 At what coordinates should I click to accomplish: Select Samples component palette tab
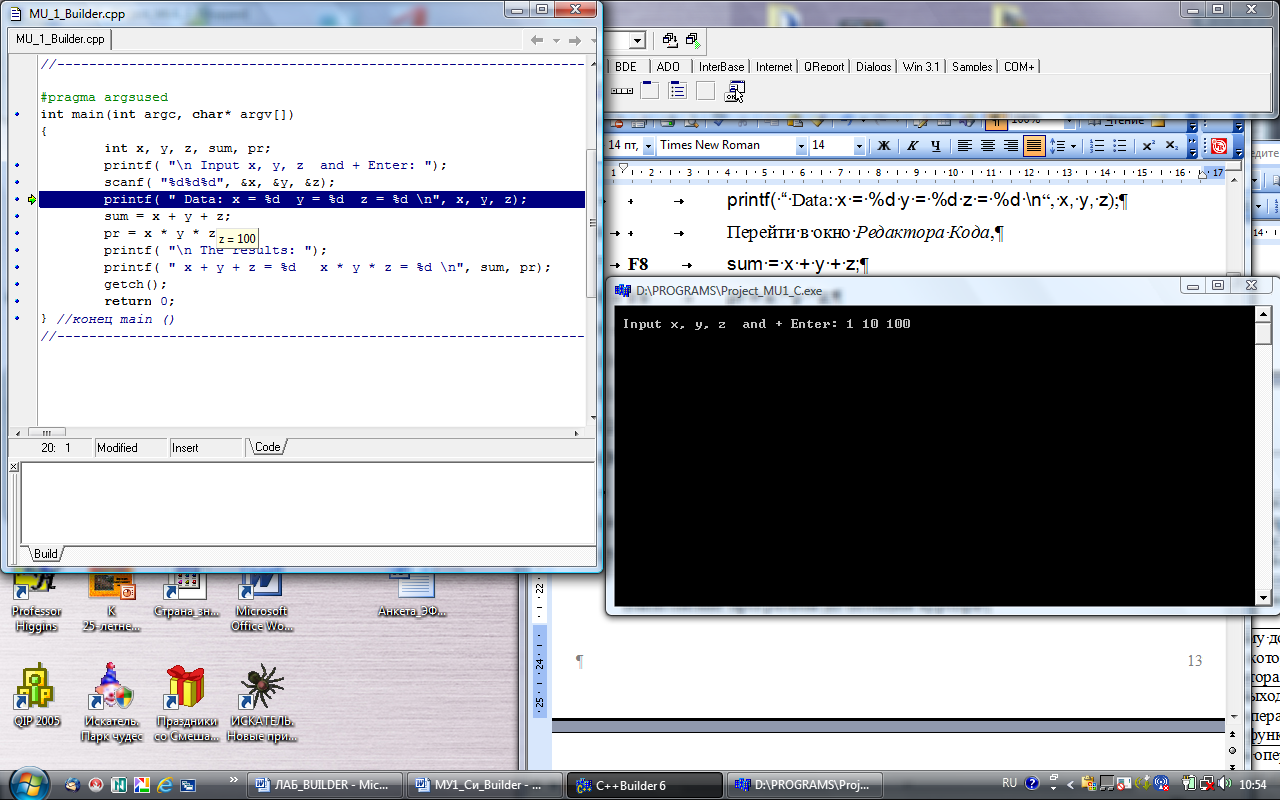coord(972,67)
